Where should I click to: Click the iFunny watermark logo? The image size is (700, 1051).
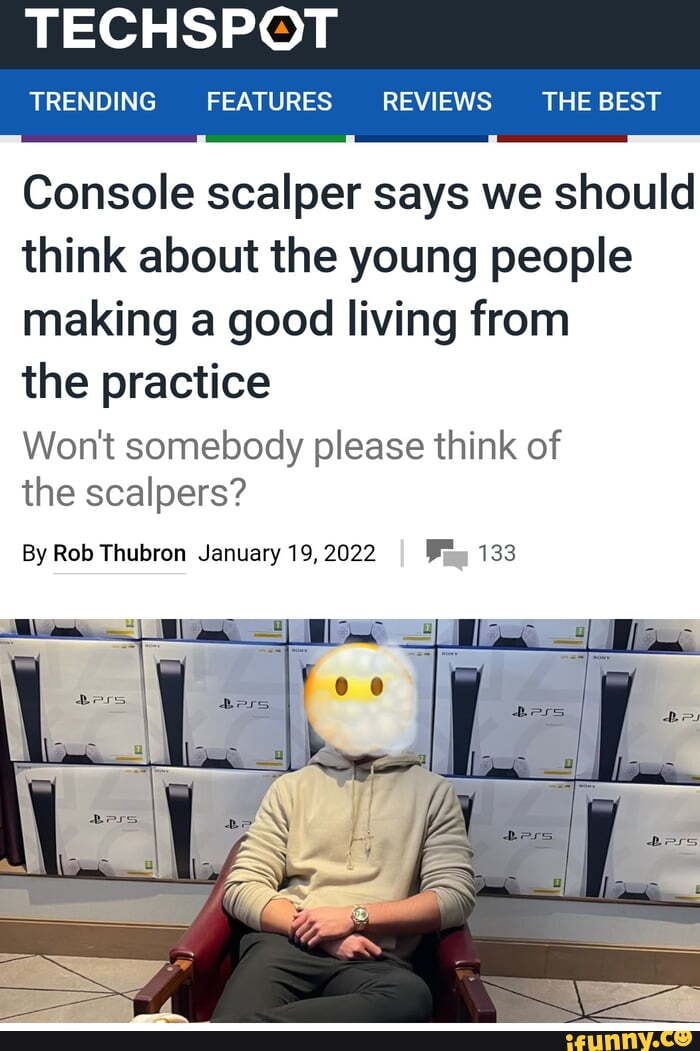click(x=629, y=1040)
